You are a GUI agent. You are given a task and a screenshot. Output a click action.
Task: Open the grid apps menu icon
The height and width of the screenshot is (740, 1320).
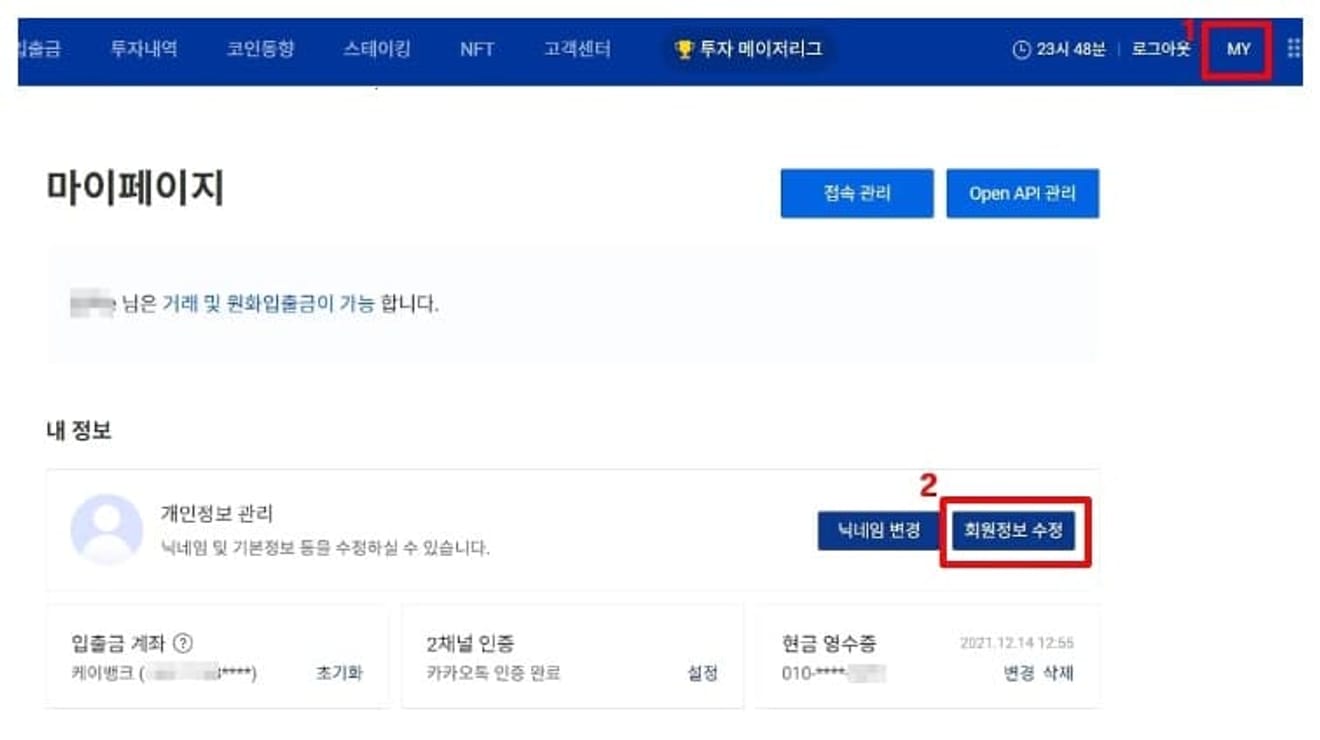tap(1294, 48)
